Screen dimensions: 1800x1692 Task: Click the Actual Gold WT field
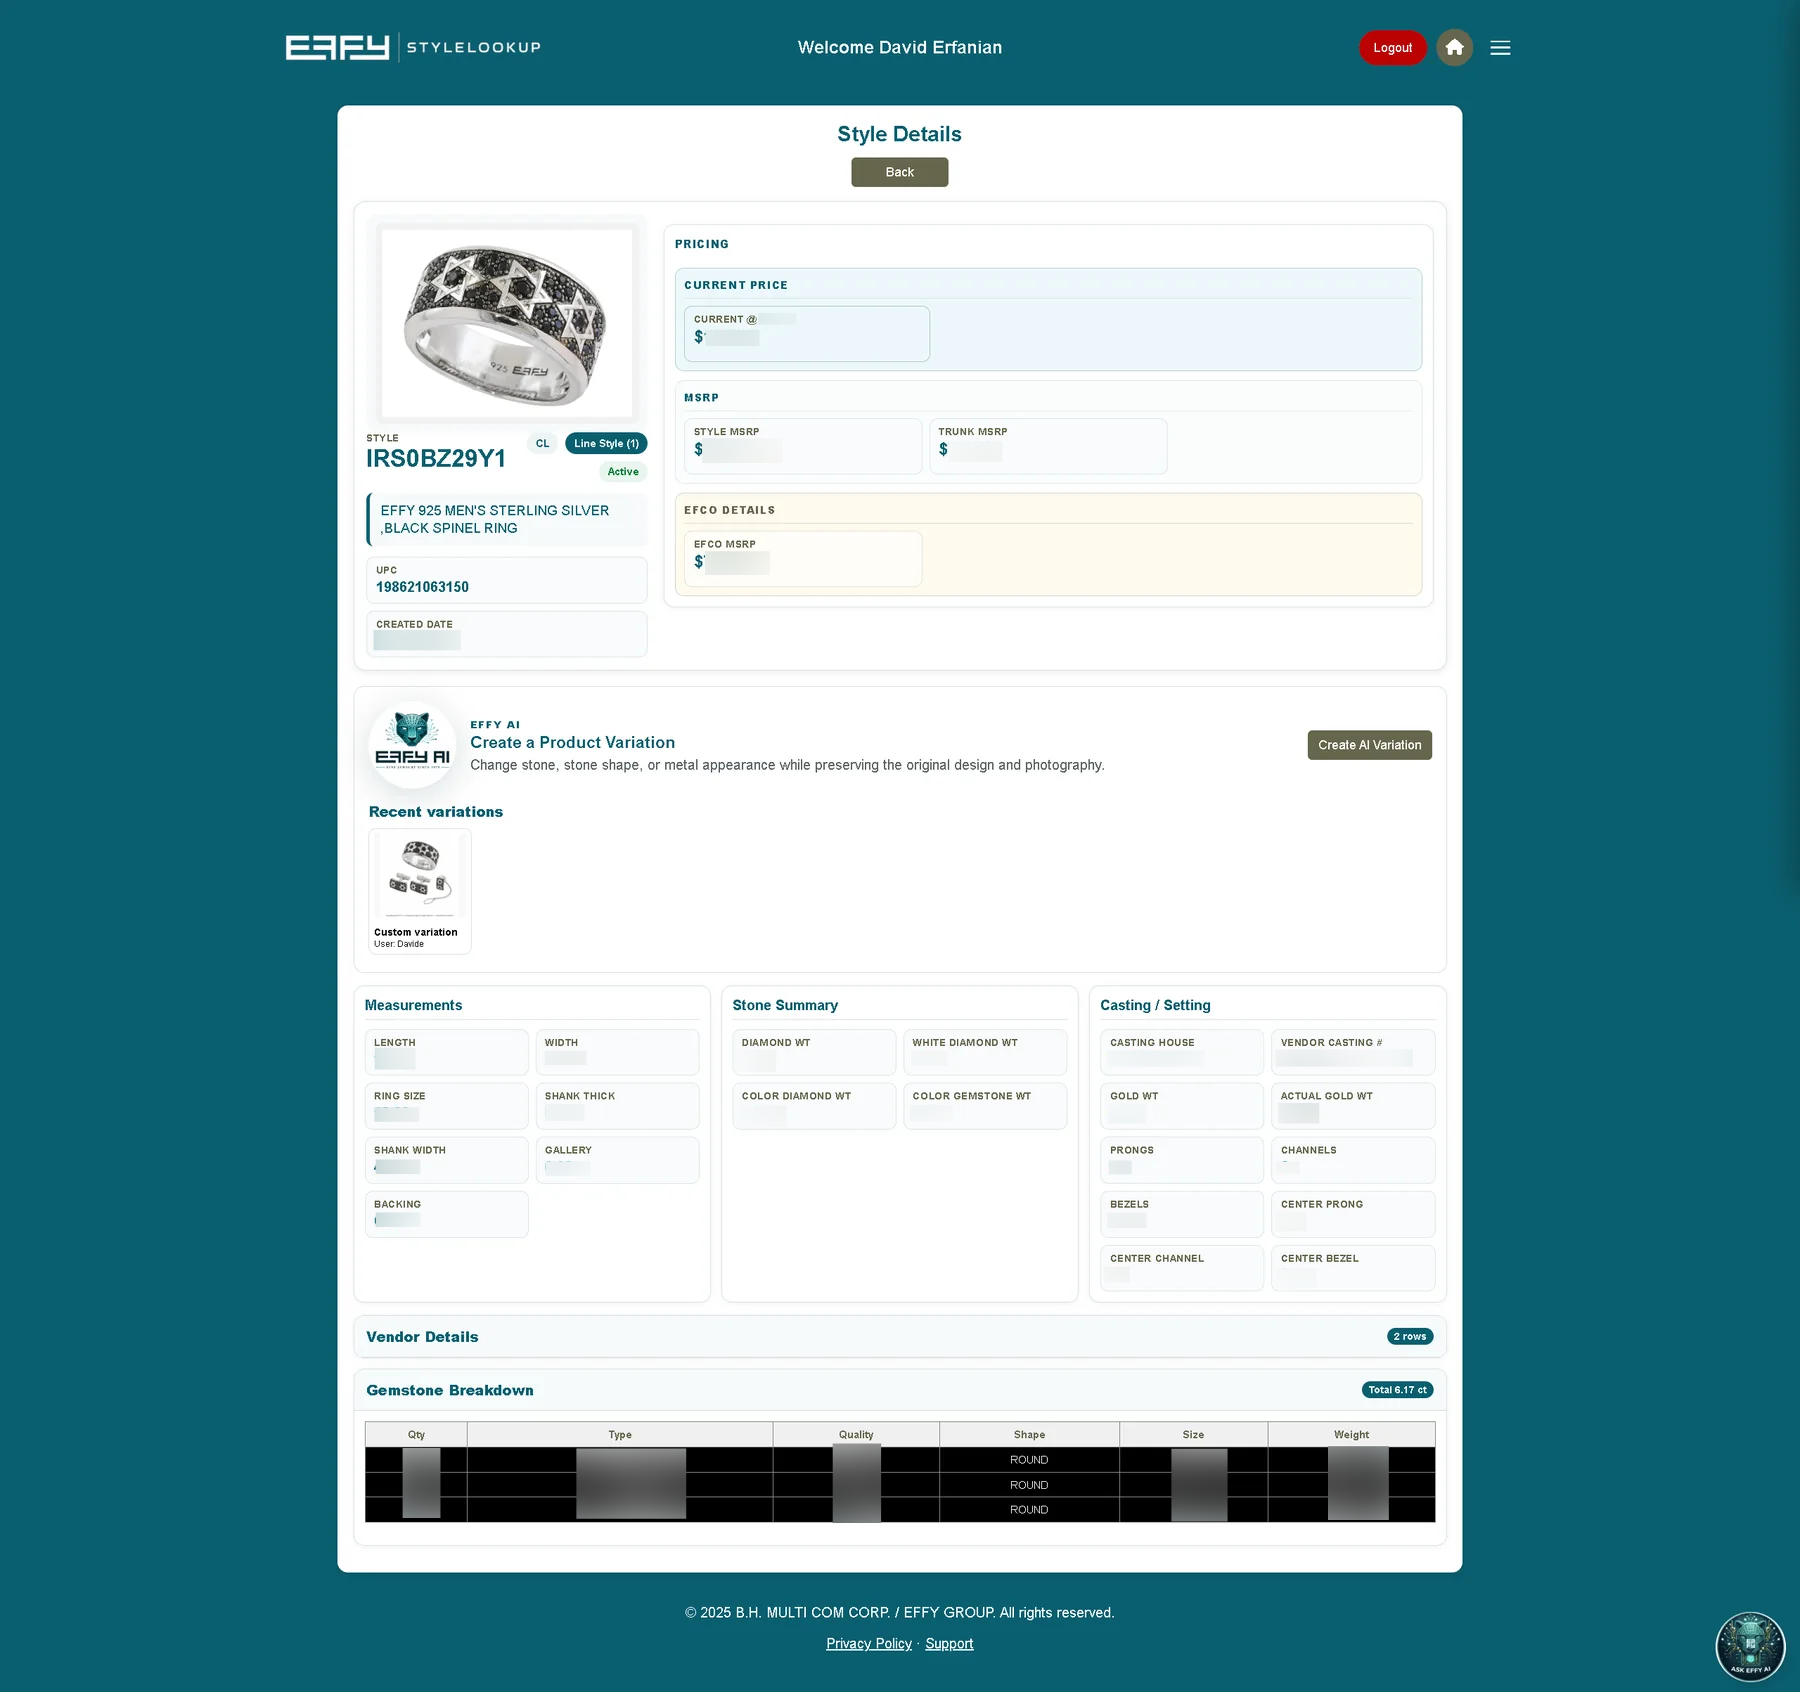1353,1106
